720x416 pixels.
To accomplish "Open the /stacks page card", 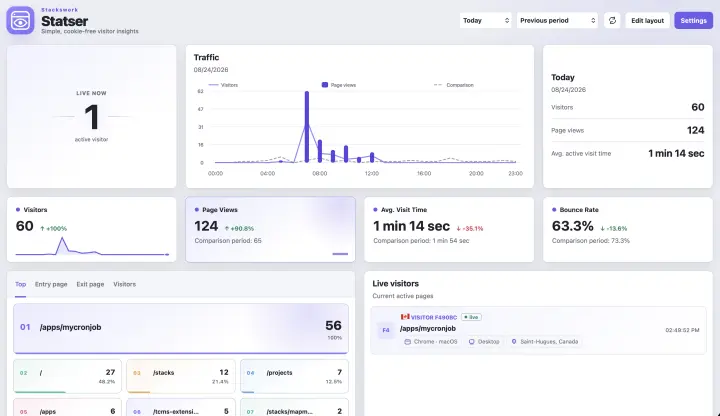I will tap(181, 377).
